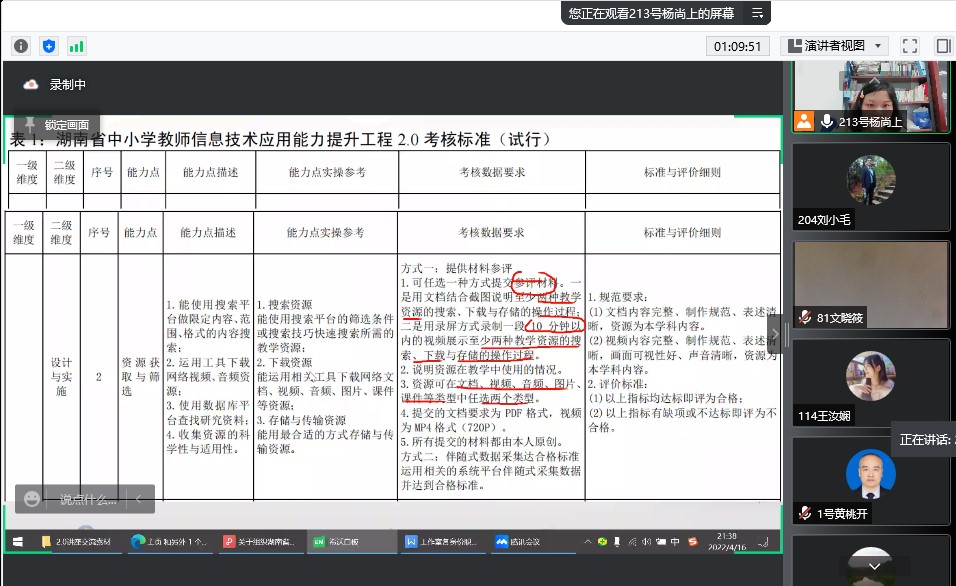Viewport: 956px width, 586px height.
Task: Click the meeting info icon
Action: tap(21, 46)
